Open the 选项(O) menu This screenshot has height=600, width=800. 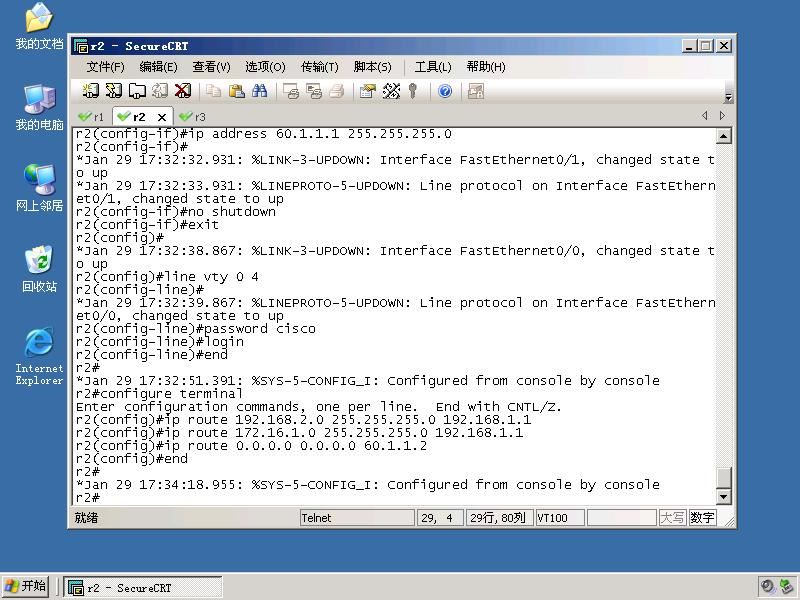click(265, 67)
